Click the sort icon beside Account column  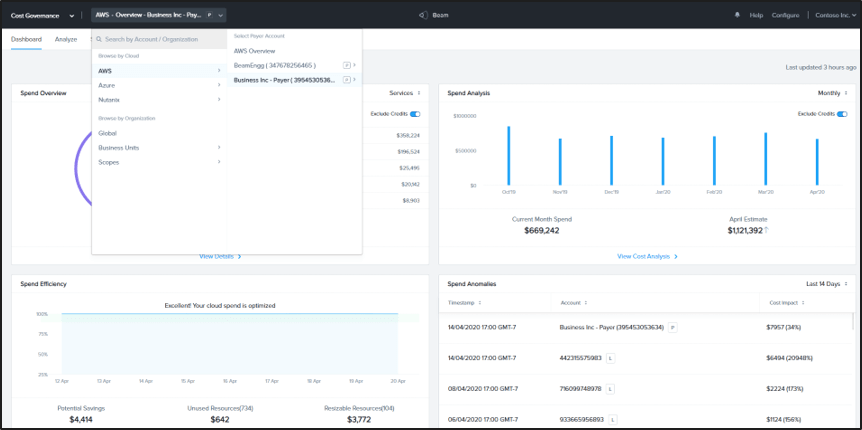pyautogui.click(x=586, y=302)
